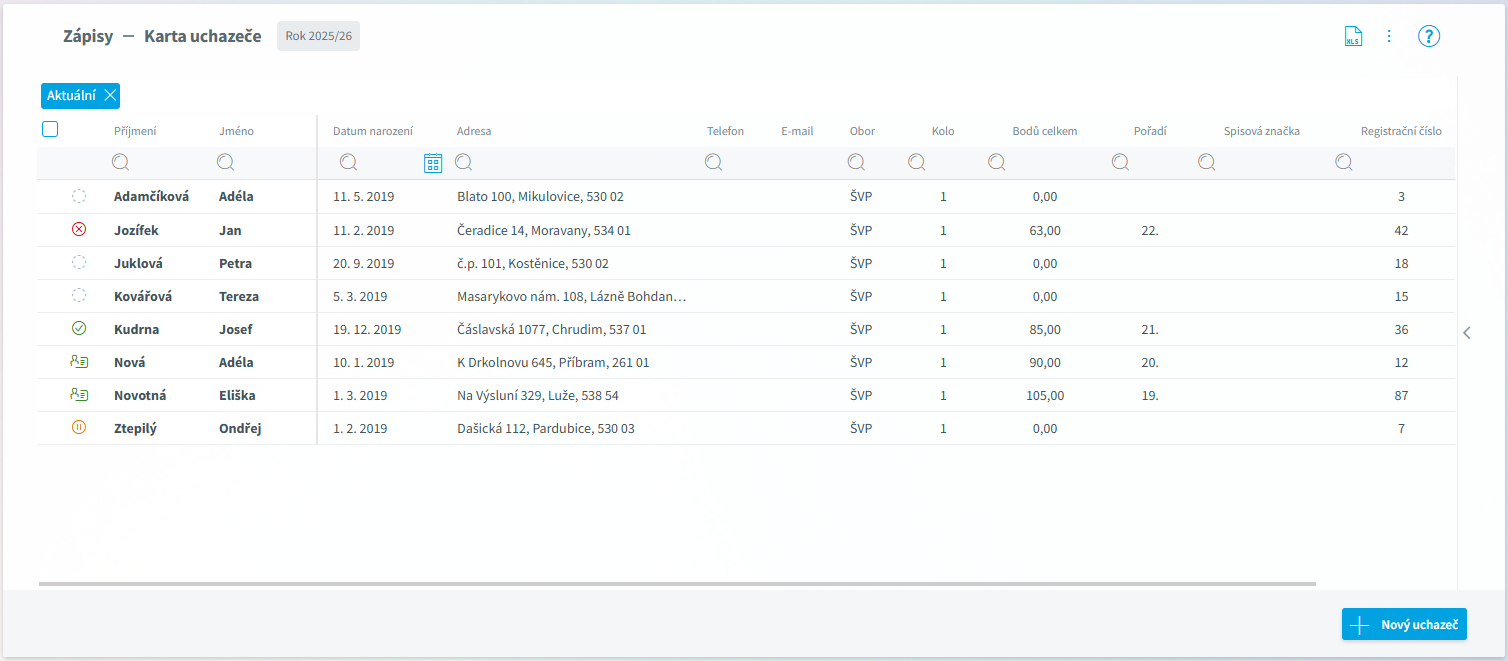This screenshot has height=661, width=1508.
Task: Sort by the E-mail column header
Action: (x=797, y=131)
